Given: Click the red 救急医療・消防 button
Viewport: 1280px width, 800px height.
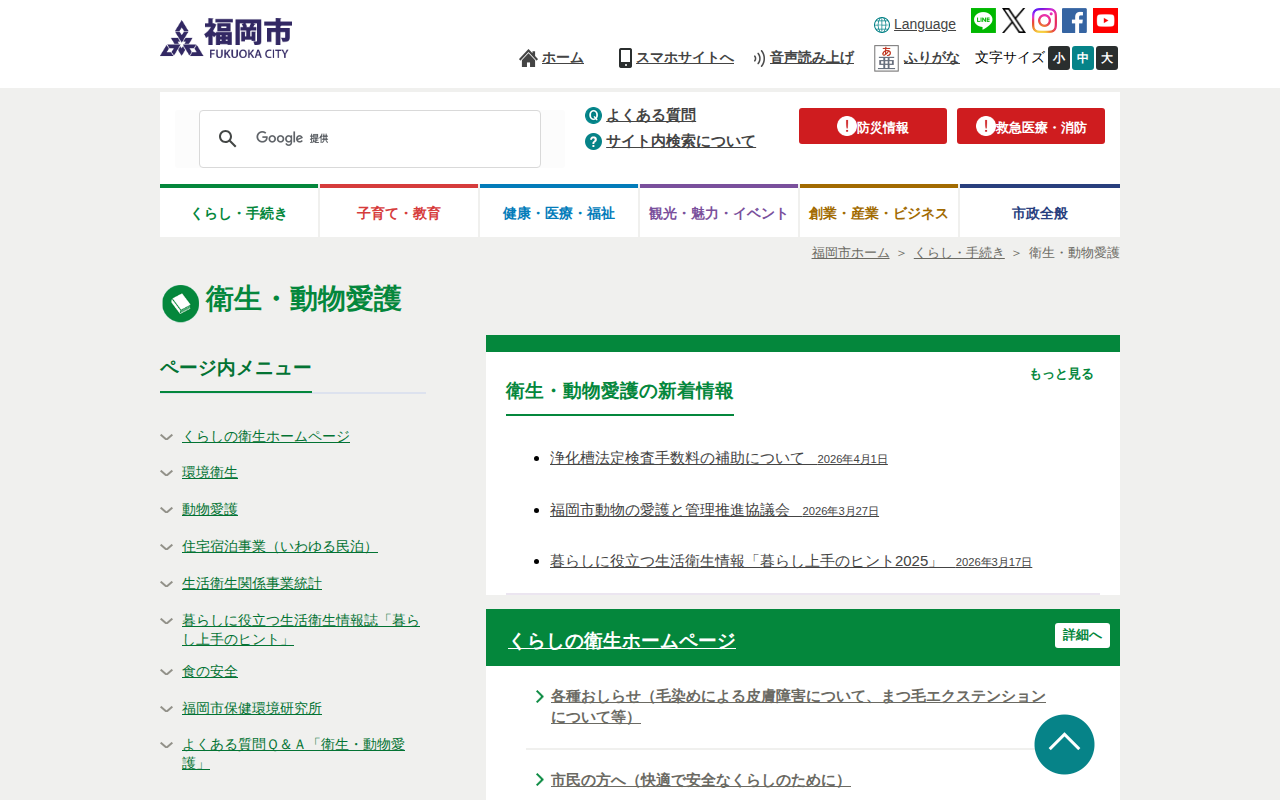Looking at the screenshot, I should coord(1031,126).
